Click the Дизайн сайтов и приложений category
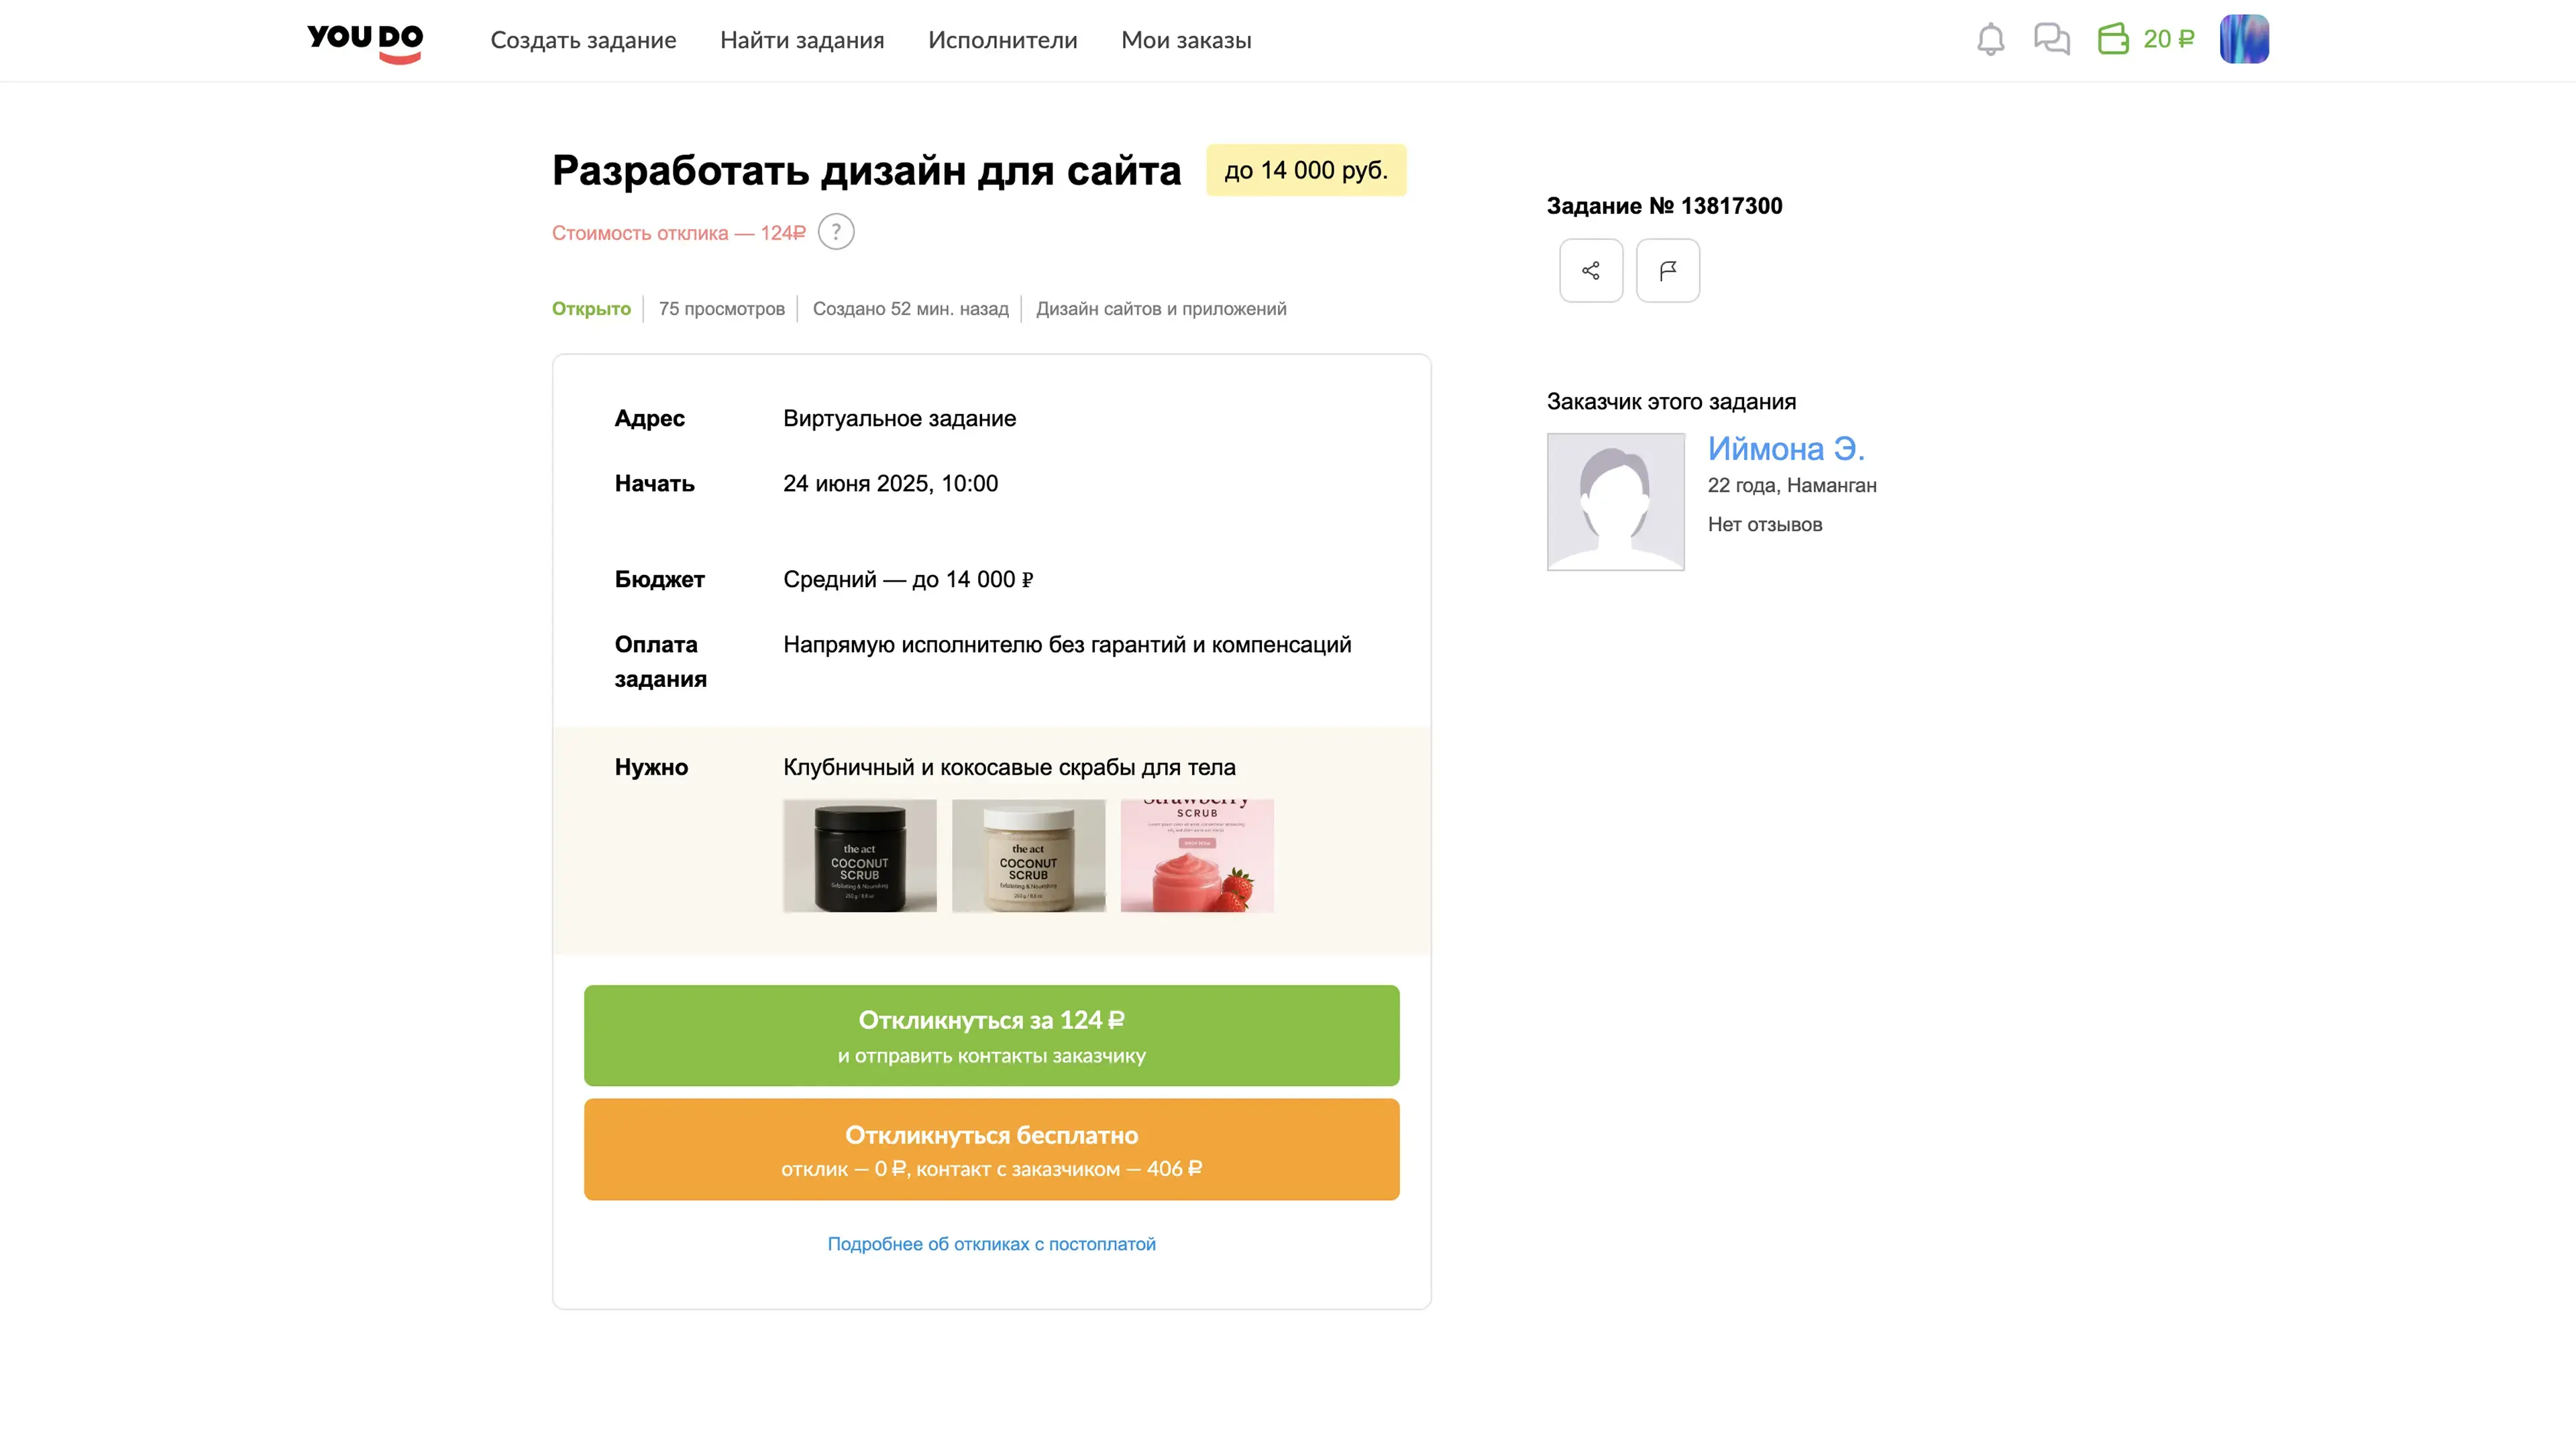 (x=1161, y=309)
